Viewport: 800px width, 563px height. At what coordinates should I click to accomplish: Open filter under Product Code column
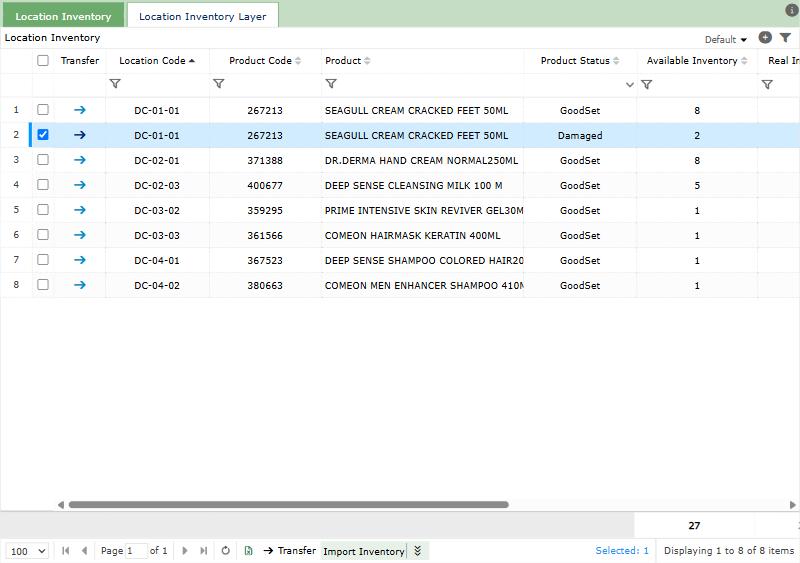point(218,84)
